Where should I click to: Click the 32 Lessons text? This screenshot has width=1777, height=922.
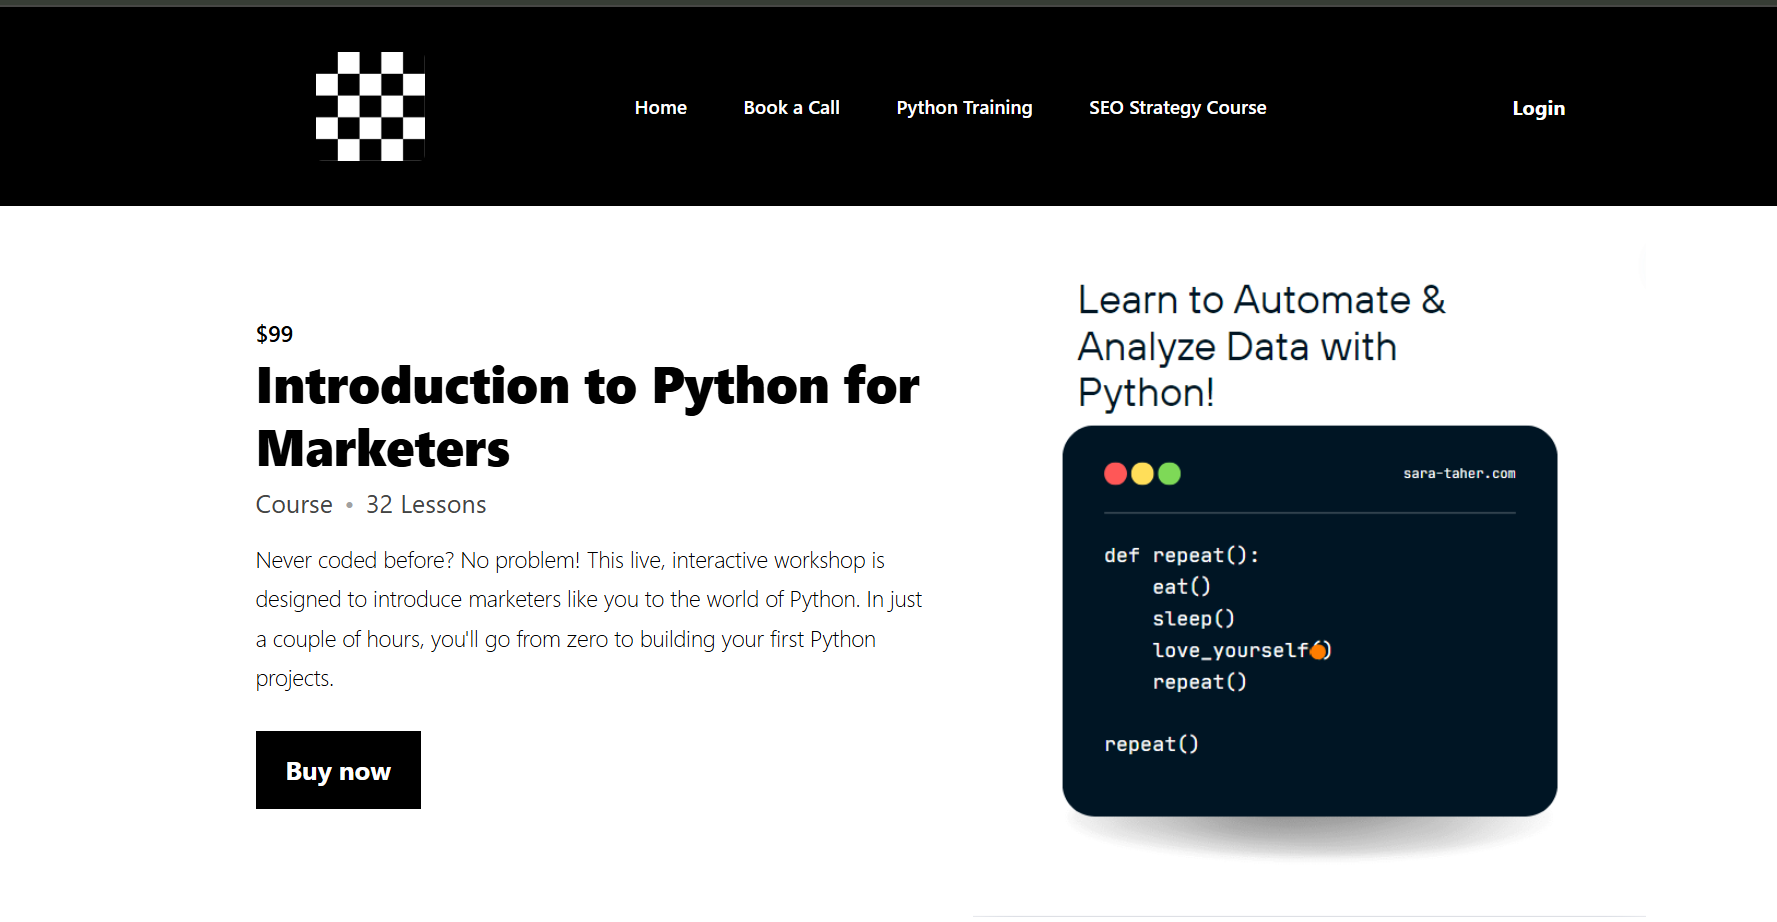426,505
